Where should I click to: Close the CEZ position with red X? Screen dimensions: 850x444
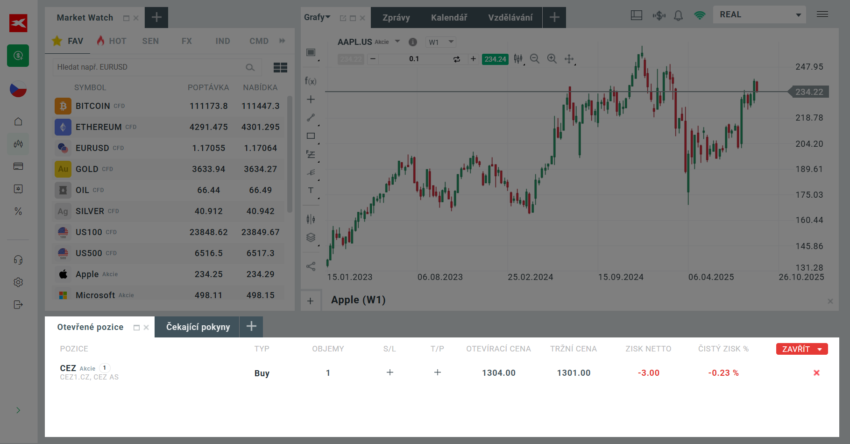pos(816,373)
